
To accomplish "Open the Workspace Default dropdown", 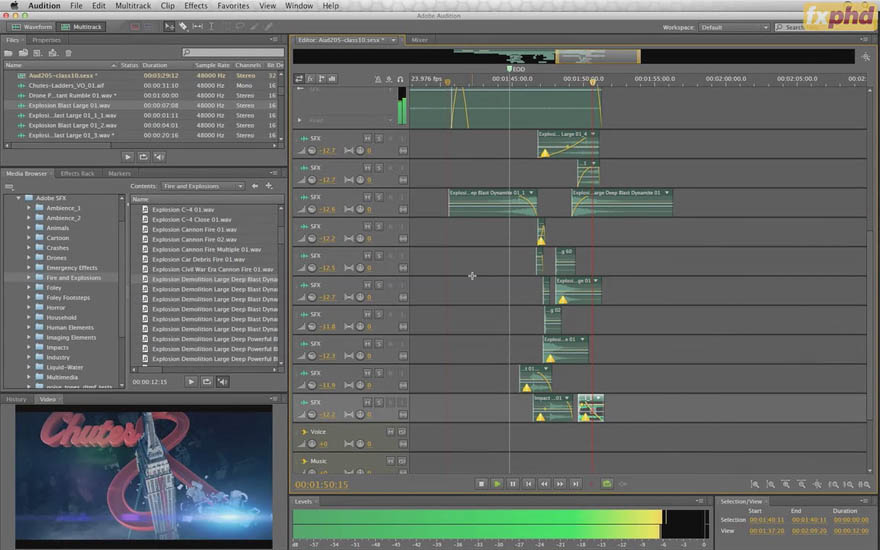I will 734,27.
